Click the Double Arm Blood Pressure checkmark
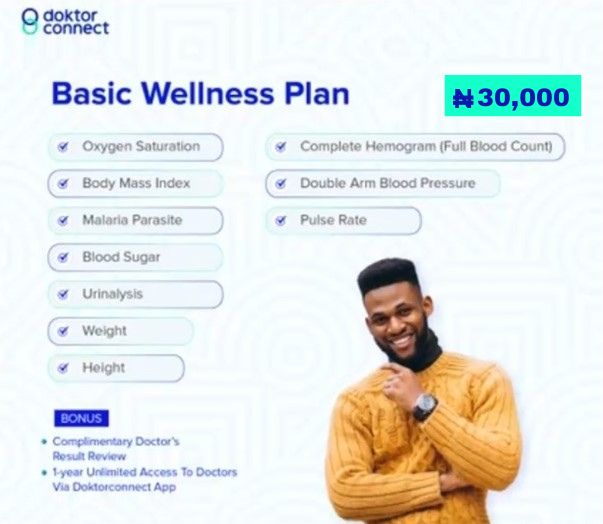 click(281, 183)
